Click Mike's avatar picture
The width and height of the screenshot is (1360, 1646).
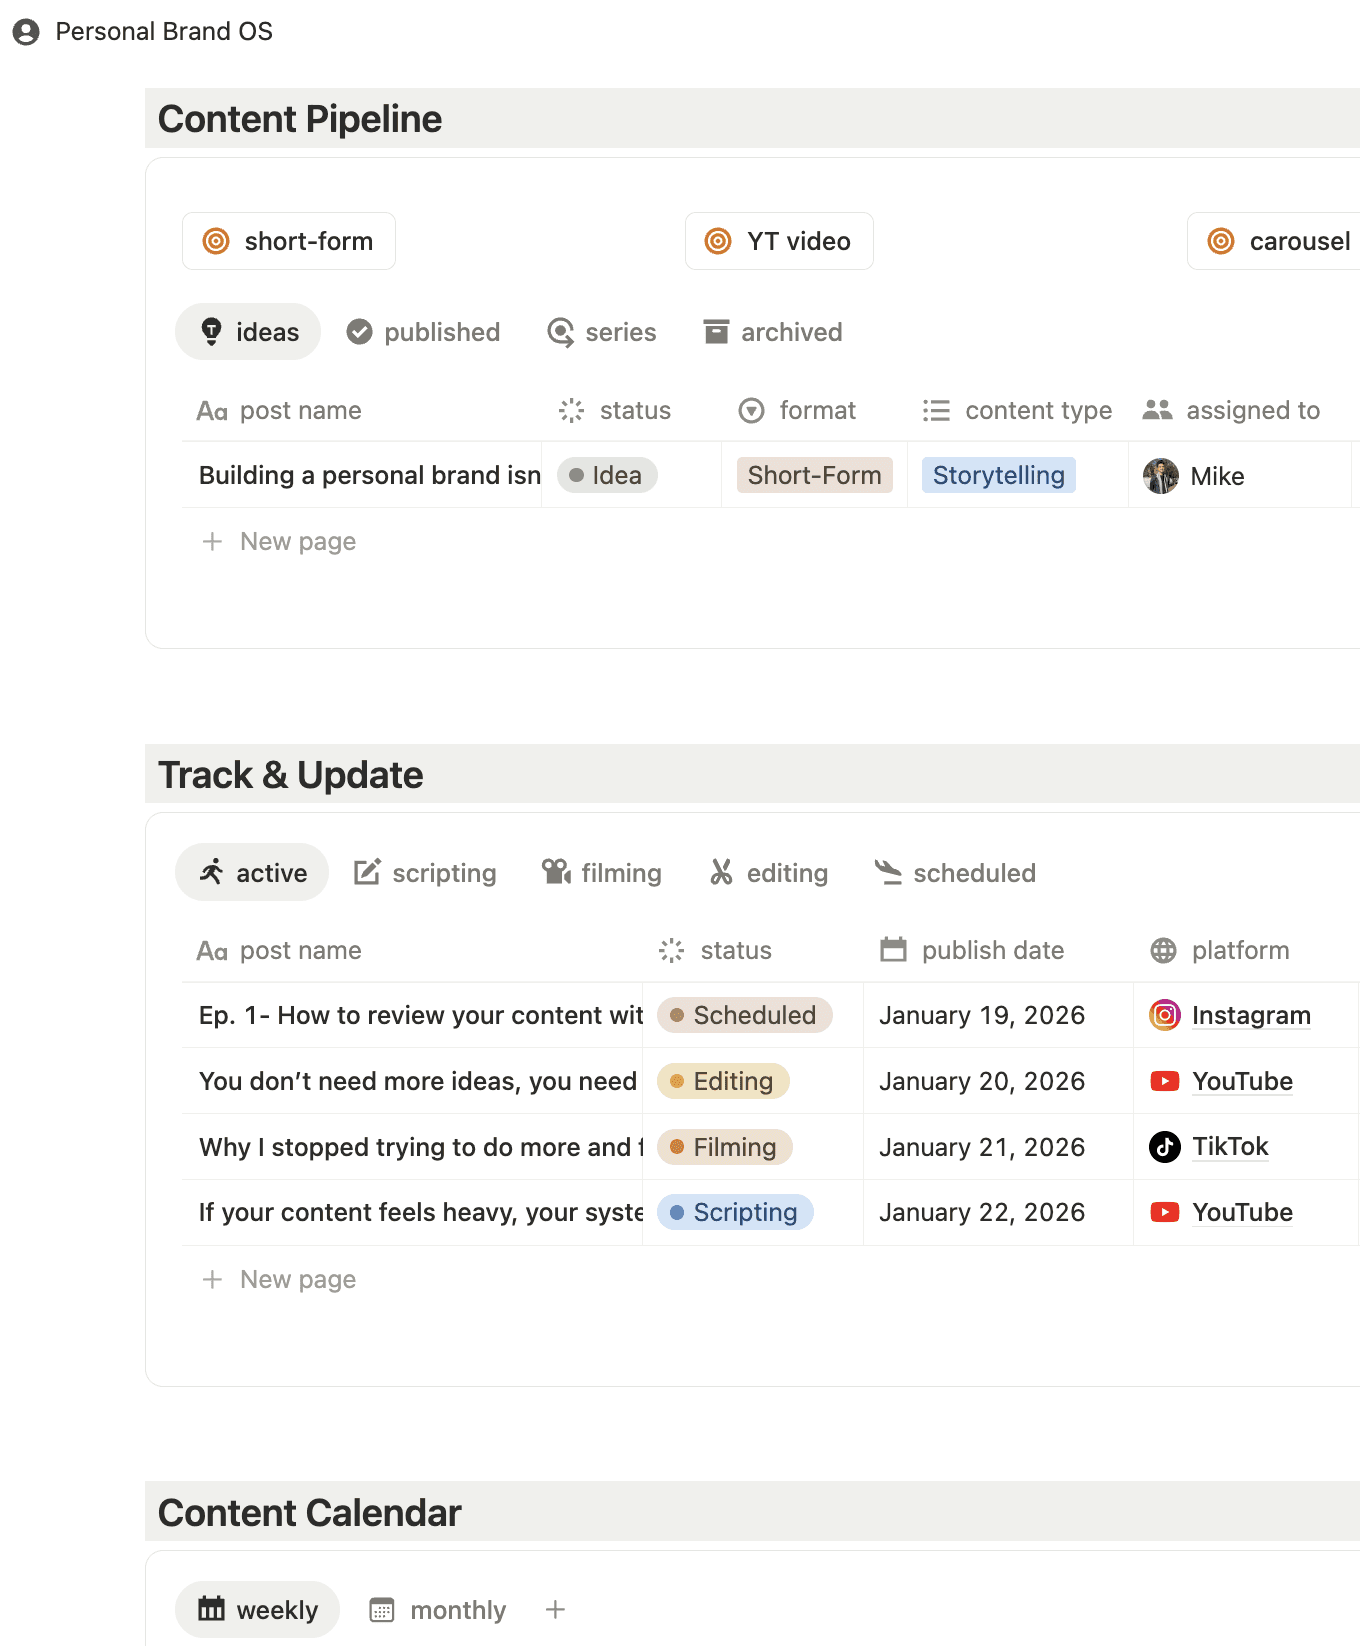point(1161,476)
